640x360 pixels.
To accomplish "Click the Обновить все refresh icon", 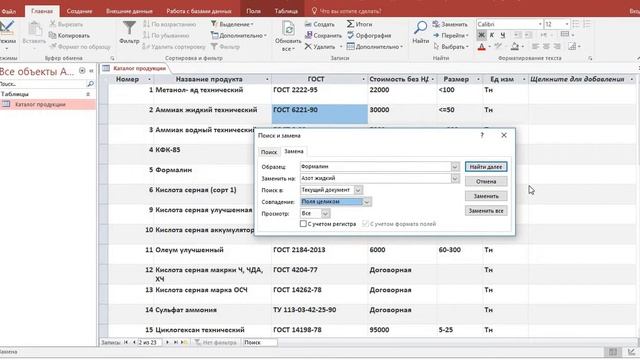I will coord(288,29).
